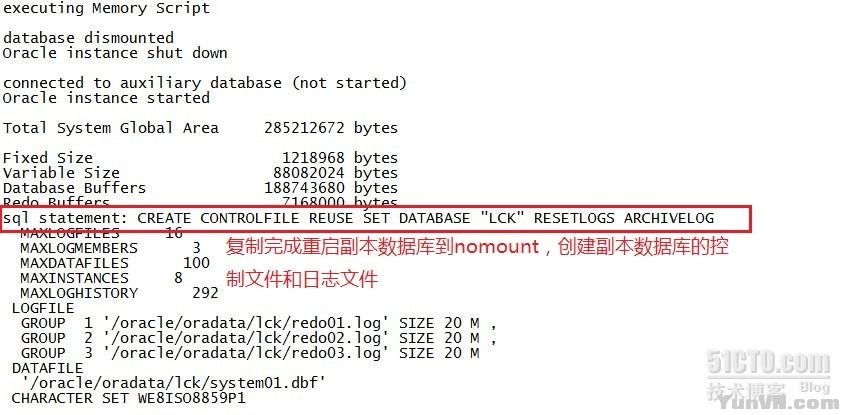Click the "Oracle instance started" line

(x=106, y=98)
